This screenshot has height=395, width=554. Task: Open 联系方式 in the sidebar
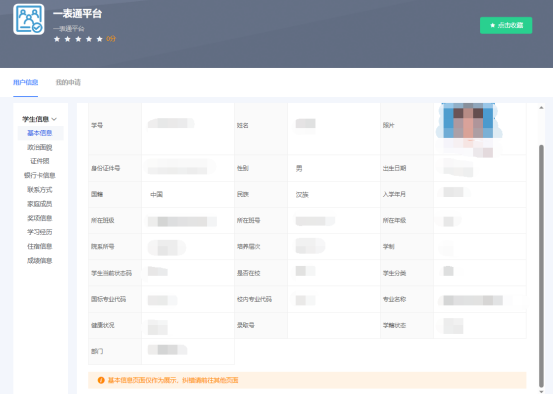coord(40,190)
